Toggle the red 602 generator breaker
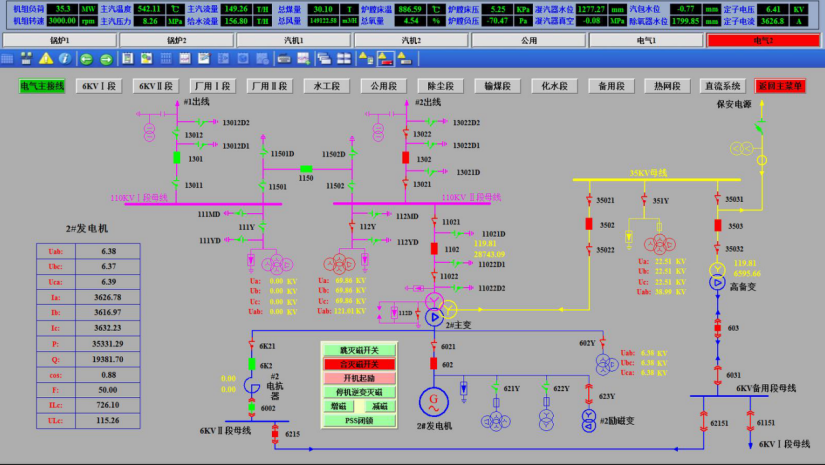 pyautogui.click(x=433, y=365)
